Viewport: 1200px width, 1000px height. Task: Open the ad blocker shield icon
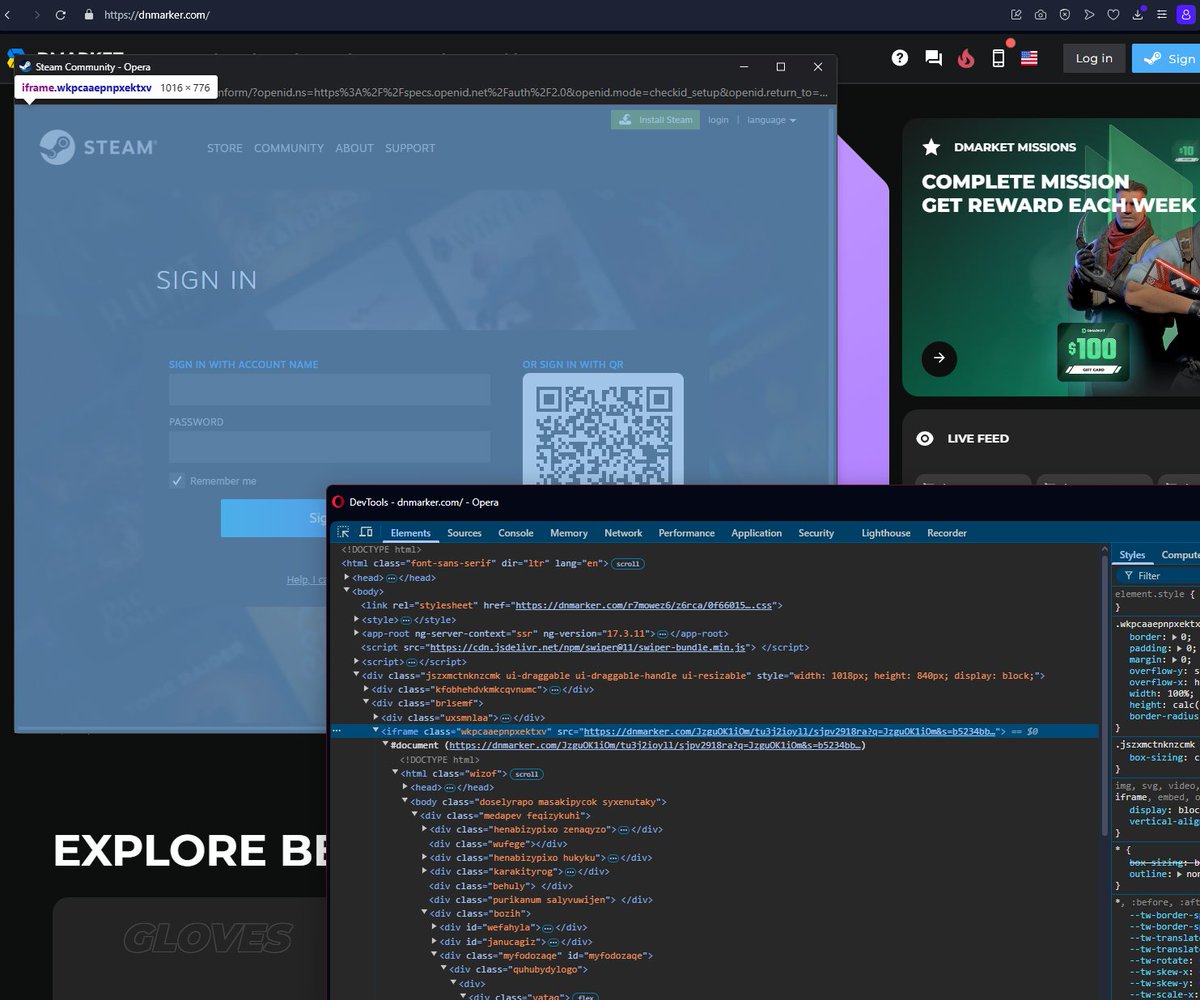(x=1065, y=15)
